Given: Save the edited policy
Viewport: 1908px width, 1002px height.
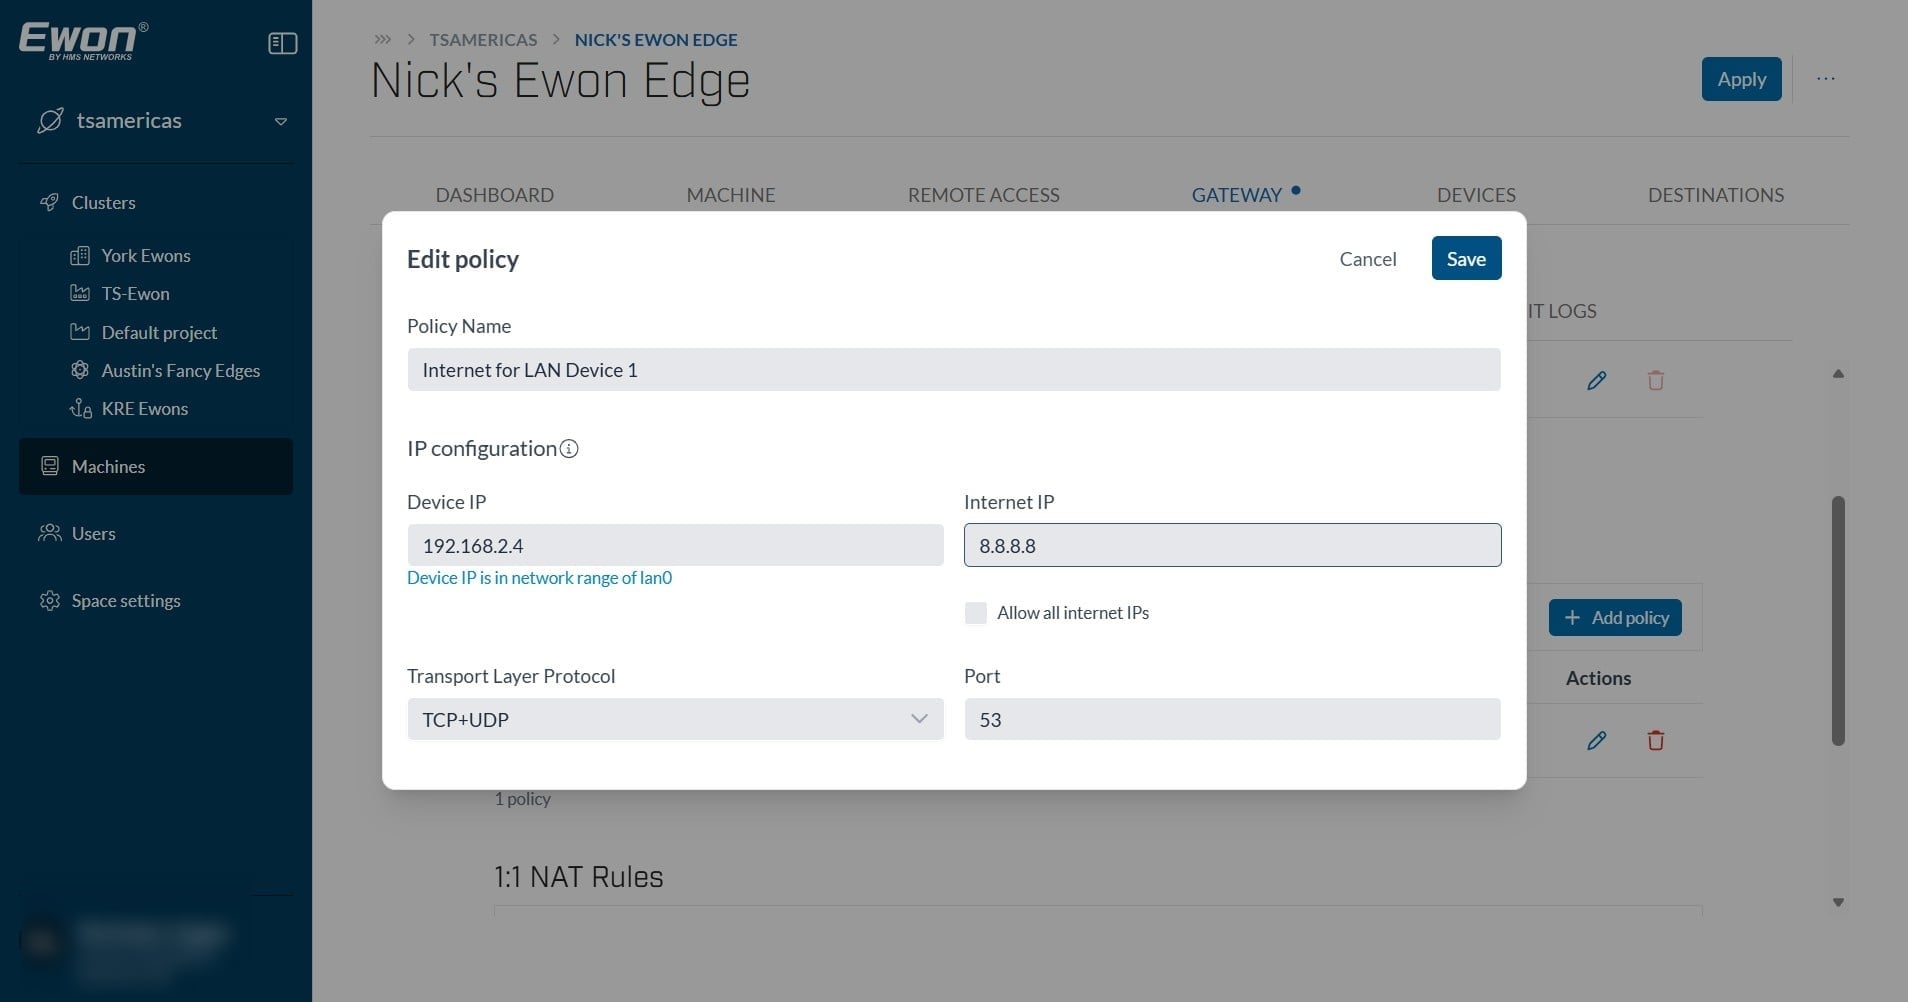Looking at the screenshot, I should (x=1466, y=258).
